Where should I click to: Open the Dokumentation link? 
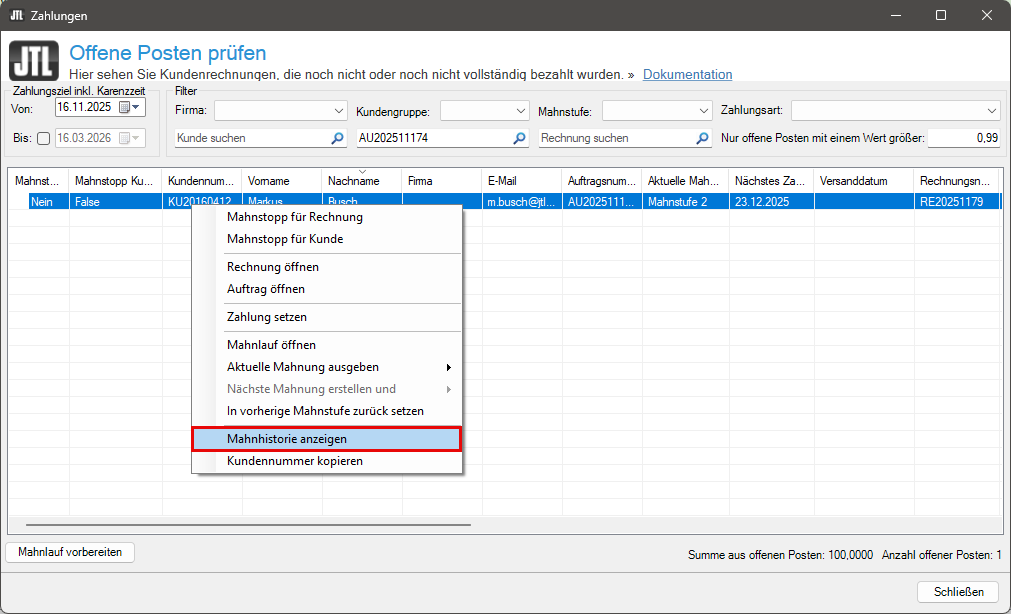click(687, 75)
